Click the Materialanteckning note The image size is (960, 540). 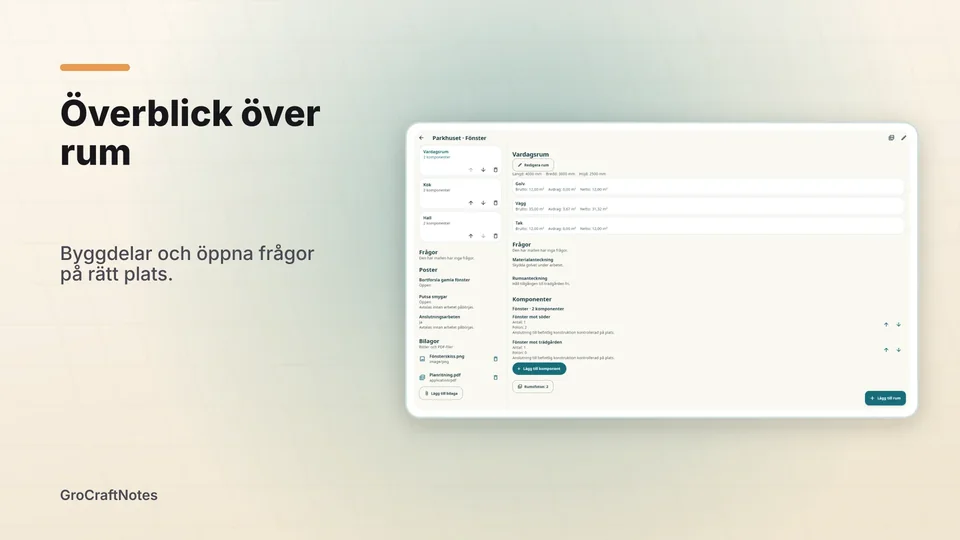pyautogui.click(x=538, y=262)
